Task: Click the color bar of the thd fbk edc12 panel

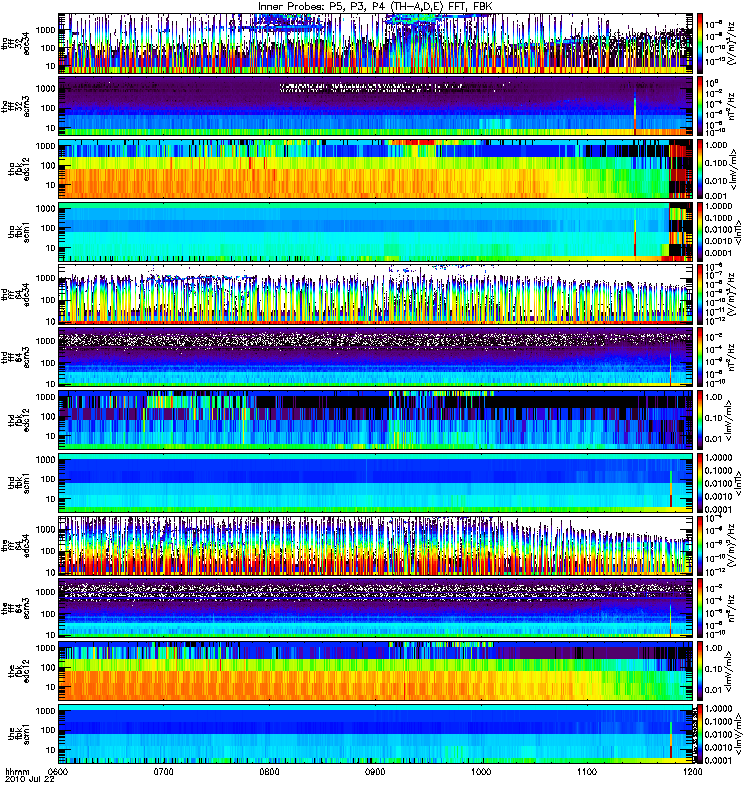Action: point(699,420)
